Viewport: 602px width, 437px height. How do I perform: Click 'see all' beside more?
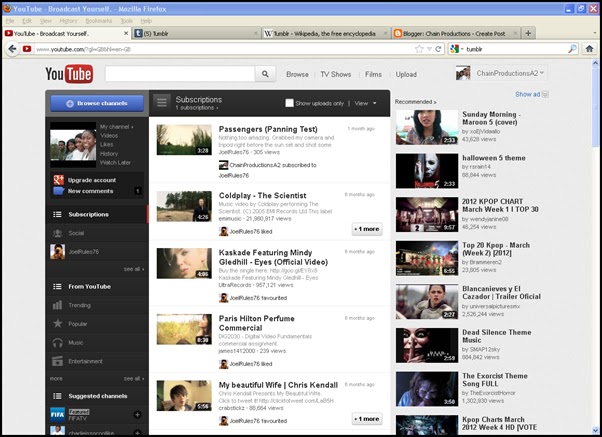[x=134, y=379]
